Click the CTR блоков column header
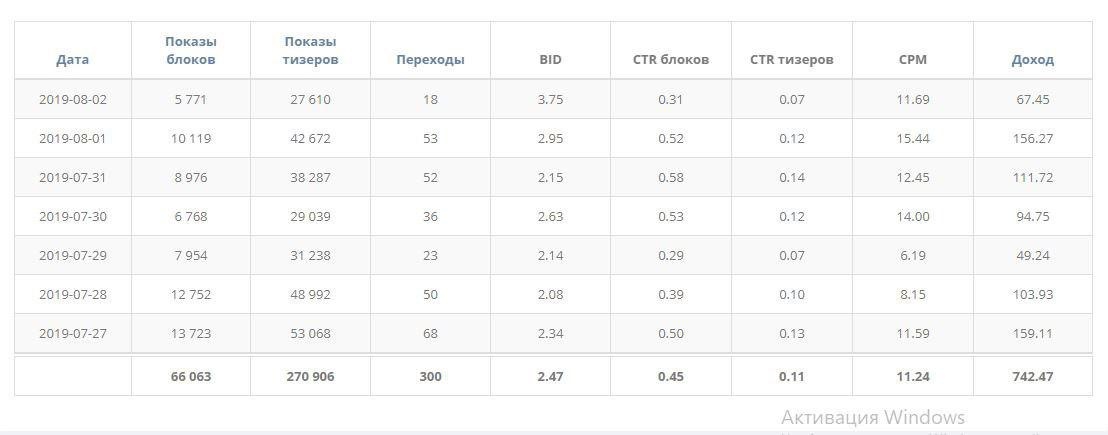Screen dimensions: 1108x435 (x=671, y=59)
